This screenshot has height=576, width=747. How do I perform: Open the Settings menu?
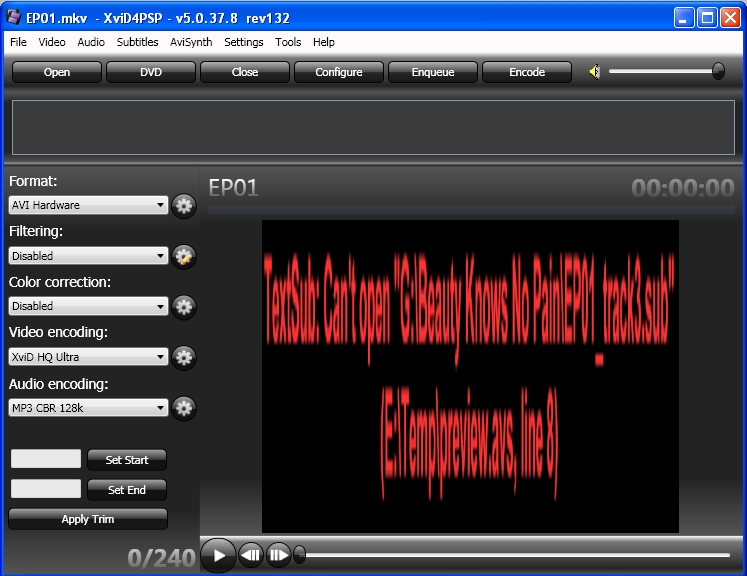tap(243, 42)
